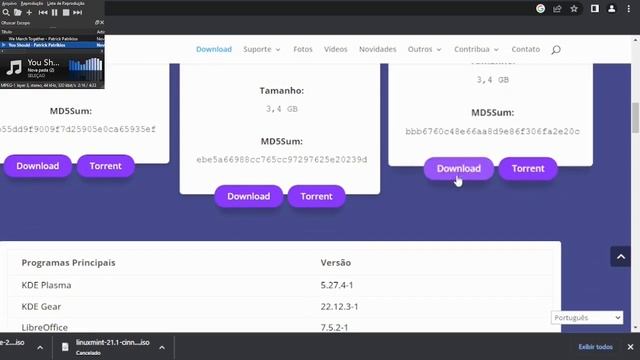The width and height of the screenshot is (640, 360).
Task: Toggle the browser side panel icon
Action: pos(595,9)
